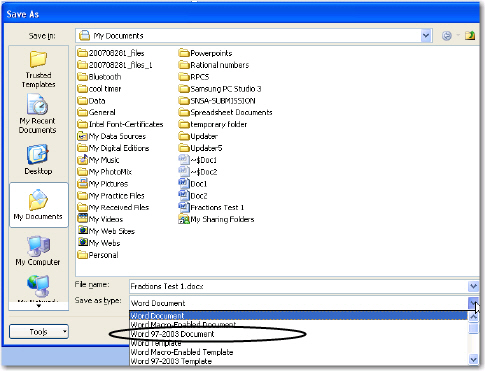Choose Word Macro-Enabled Document type

click(298, 324)
